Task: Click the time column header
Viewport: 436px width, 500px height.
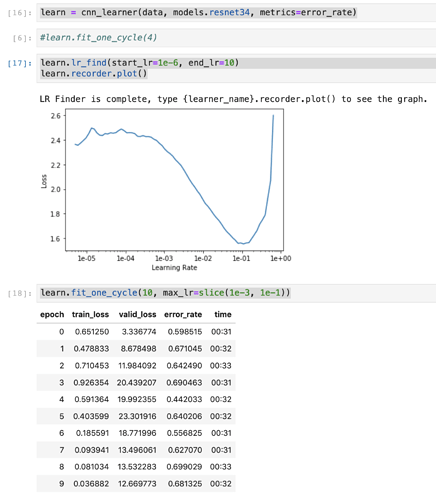Action: tap(223, 314)
